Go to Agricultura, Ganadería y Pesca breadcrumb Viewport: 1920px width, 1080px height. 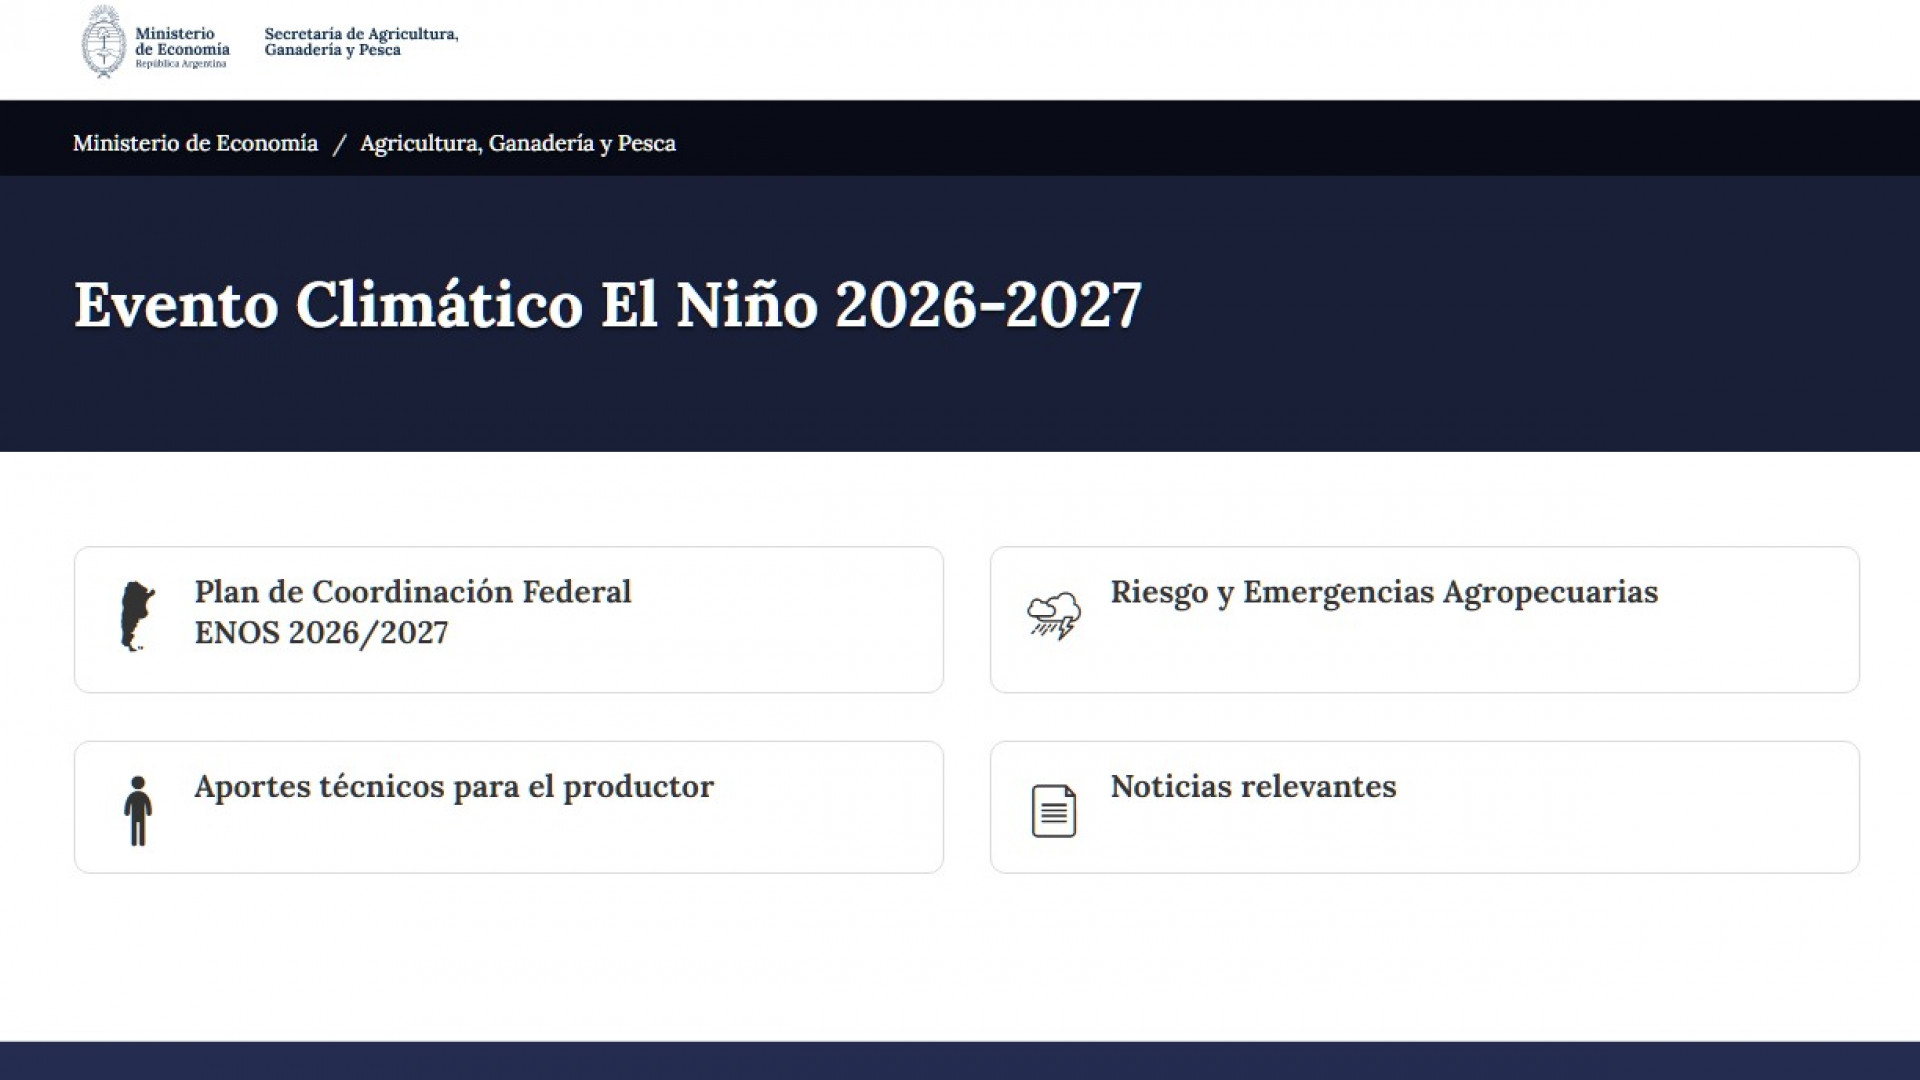pos(518,143)
